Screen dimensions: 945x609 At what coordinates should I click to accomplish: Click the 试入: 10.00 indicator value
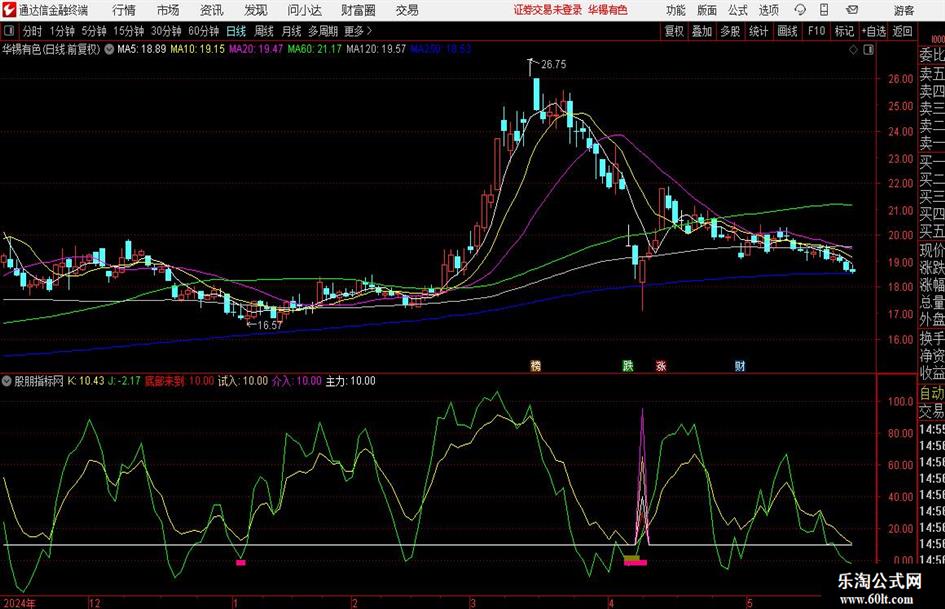pyautogui.click(x=243, y=381)
